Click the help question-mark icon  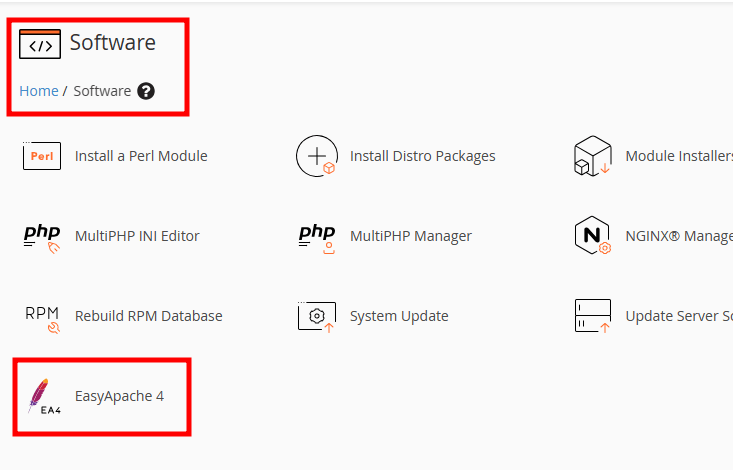146,91
